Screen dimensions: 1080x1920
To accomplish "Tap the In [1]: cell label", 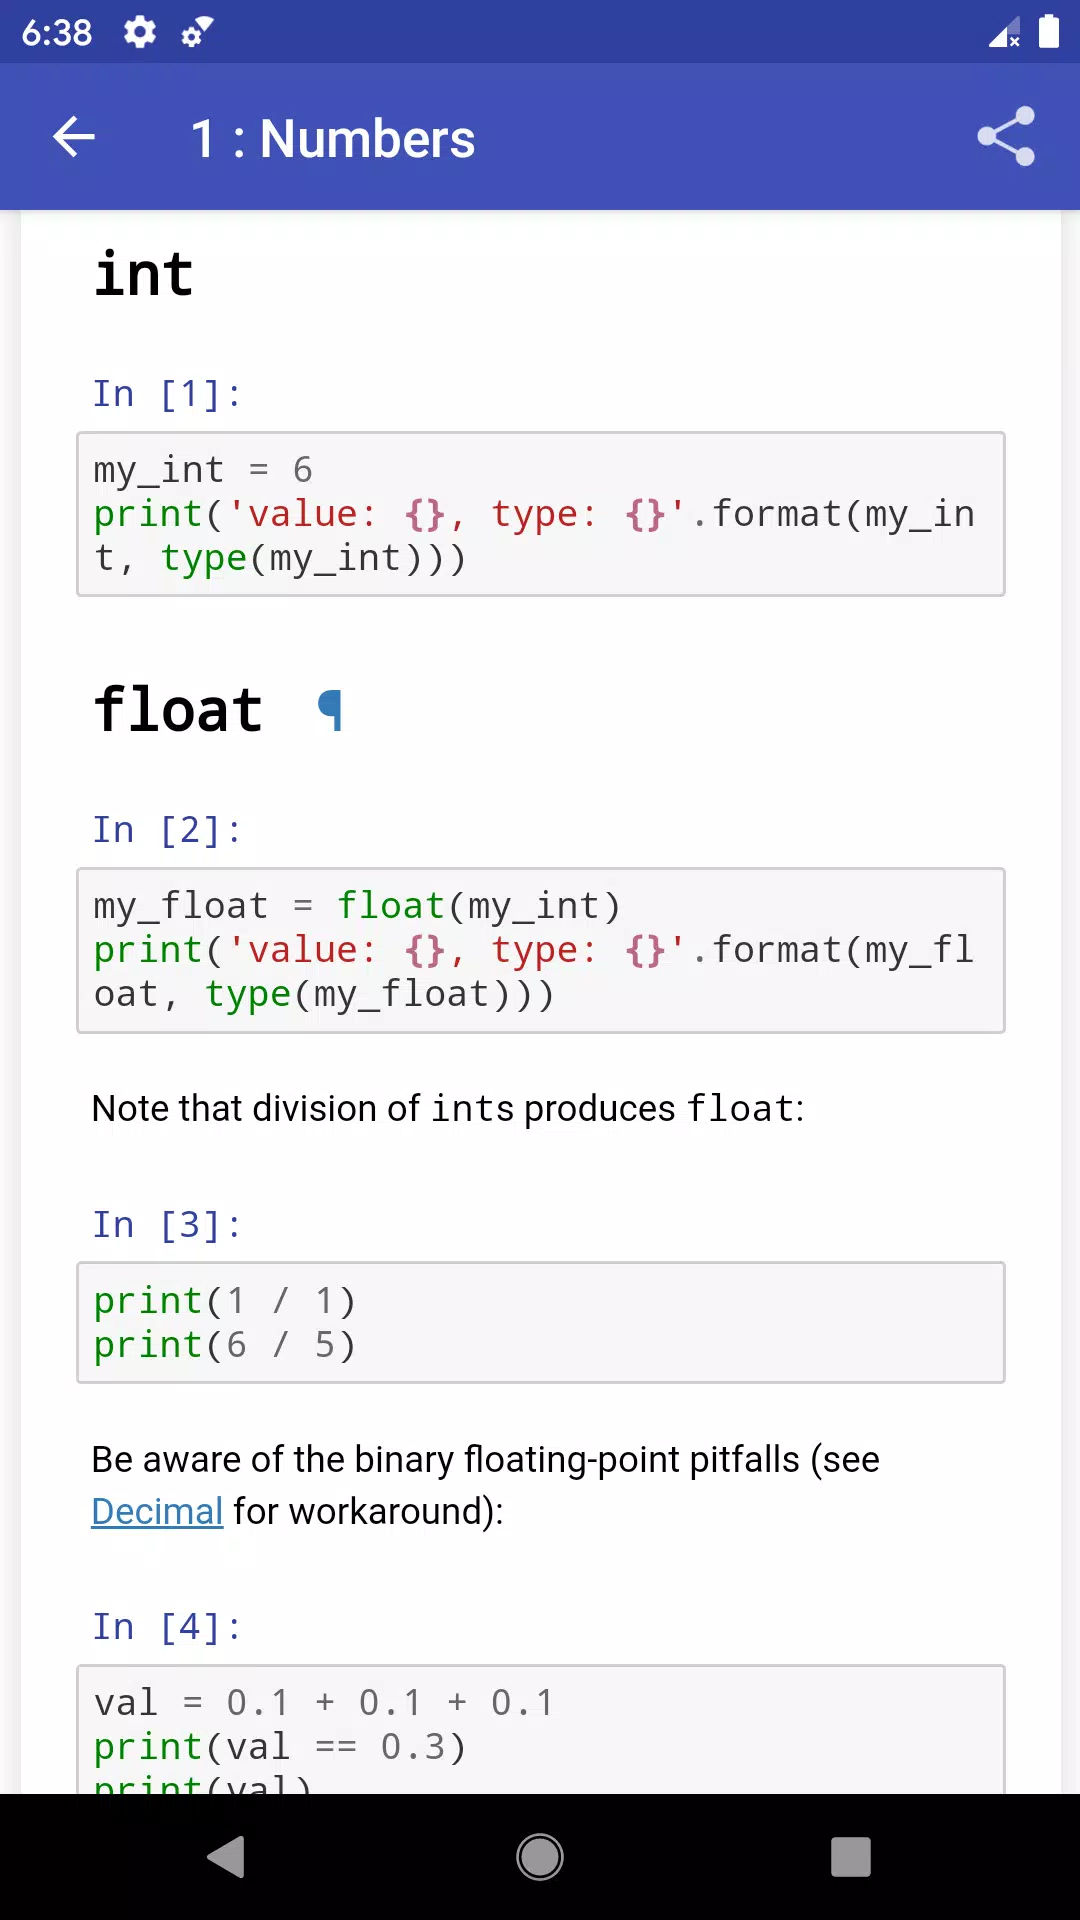I will pyautogui.click(x=167, y=394).
